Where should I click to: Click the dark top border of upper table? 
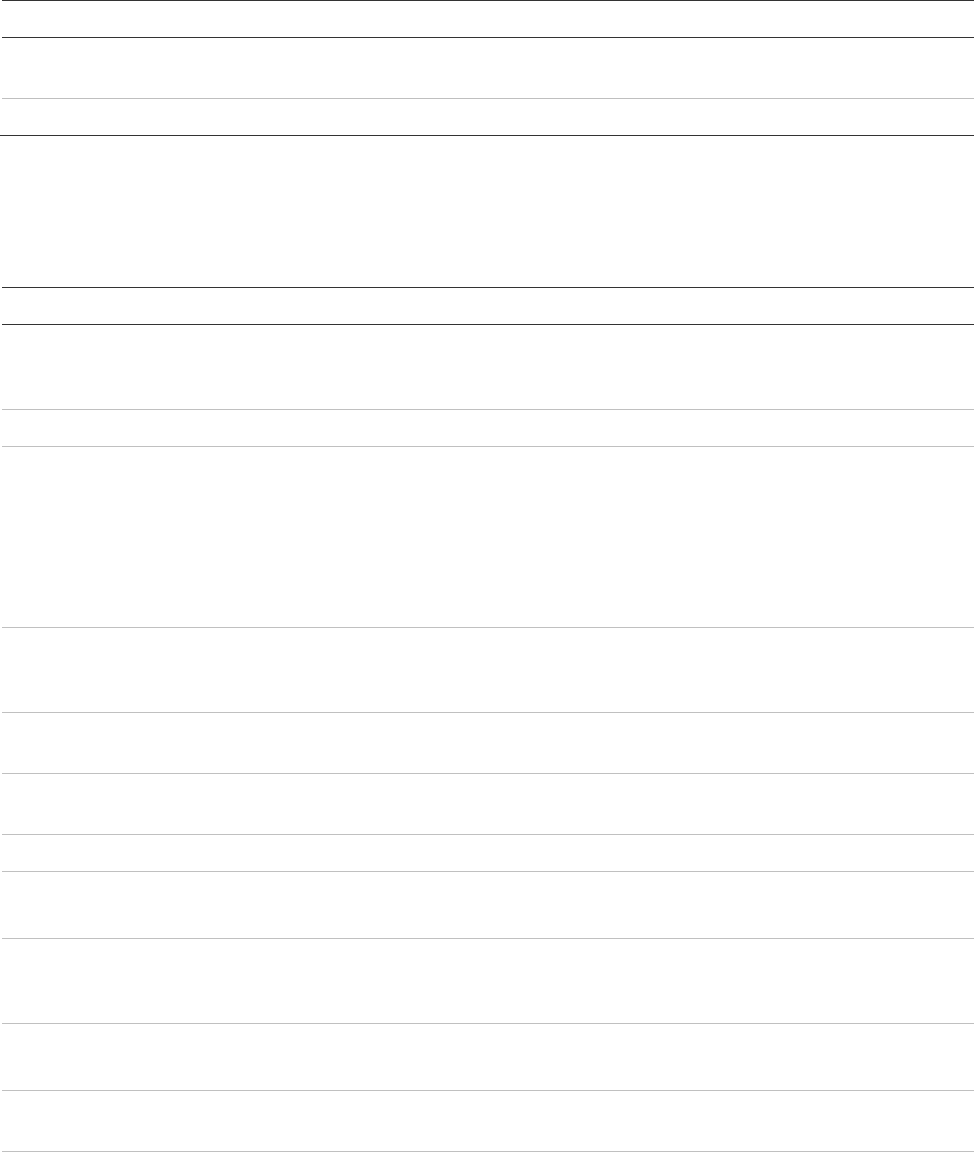pos(487,1)
